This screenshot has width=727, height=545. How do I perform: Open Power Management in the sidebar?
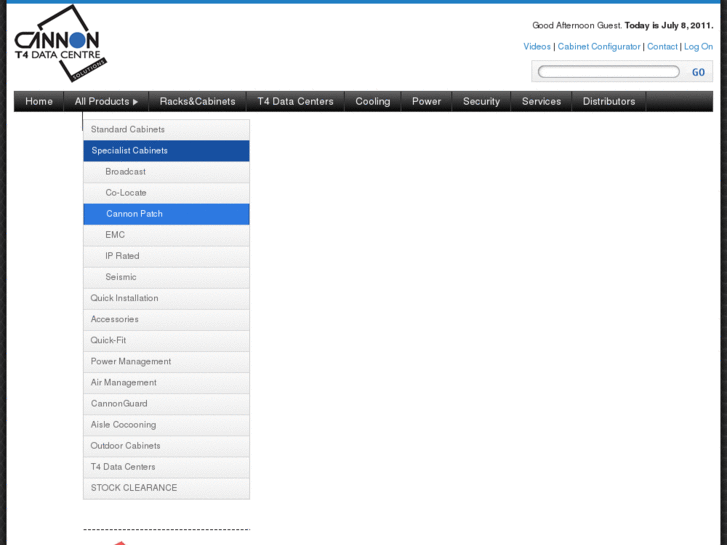point(166,362)
